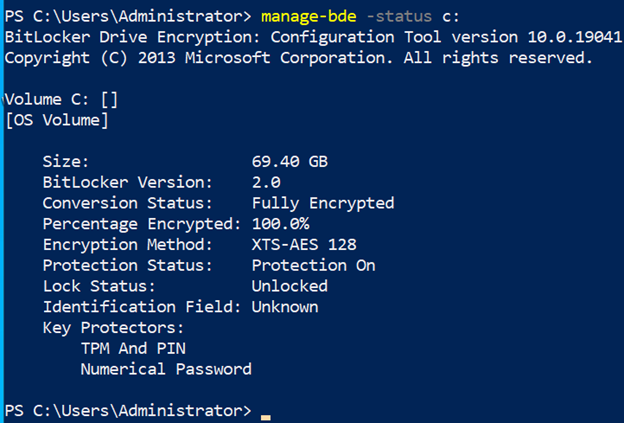Click the "Lock Status:" label
Image resolution: width=624 pixels, height=423 pixels.
click(x=99, y=286)
